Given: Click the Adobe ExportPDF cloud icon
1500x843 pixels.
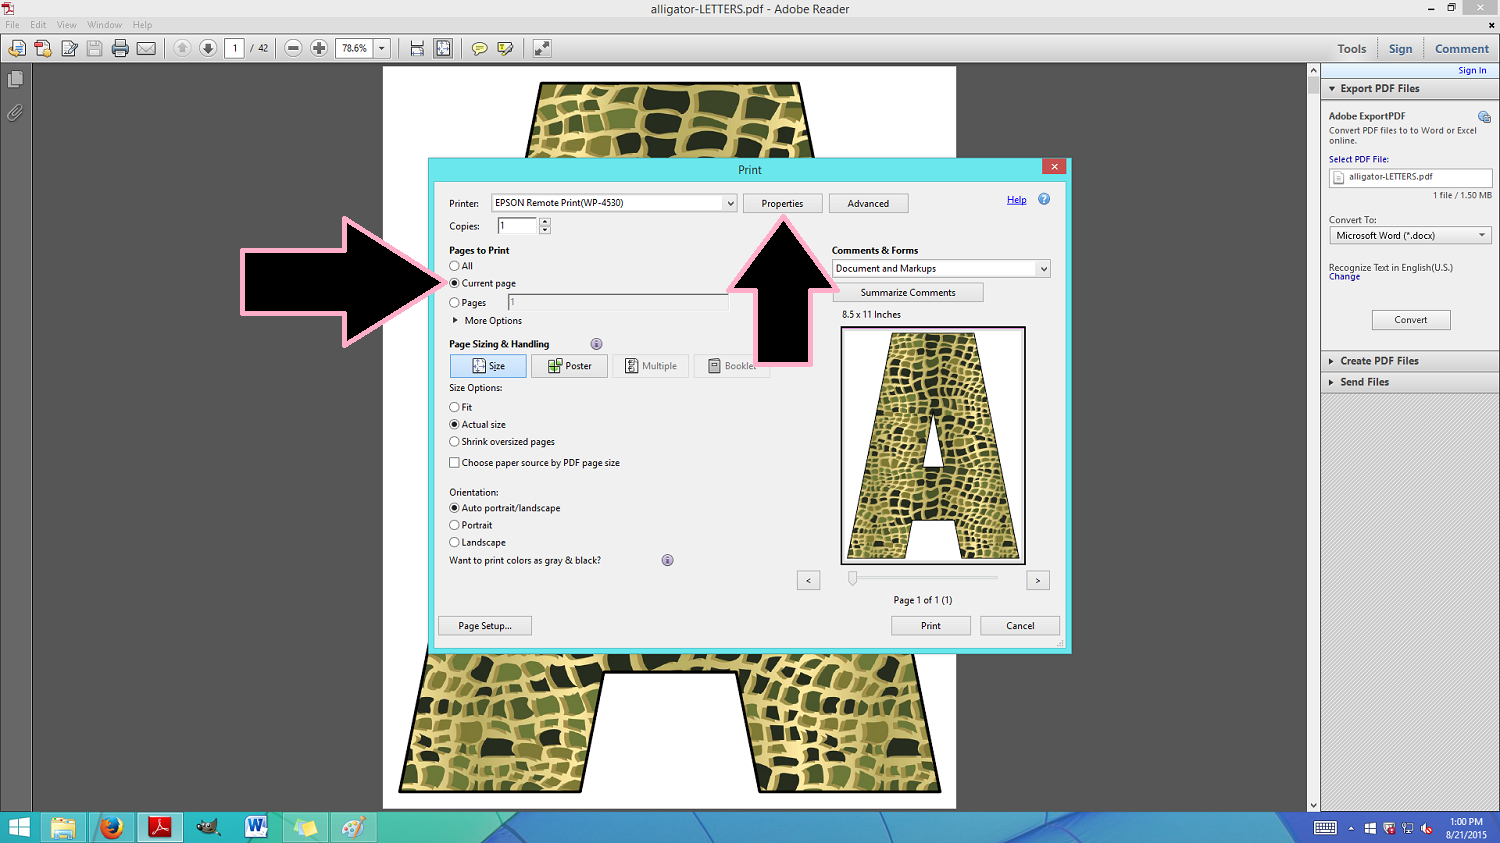Looking at the screenshot, I should tap(1484, 117).
